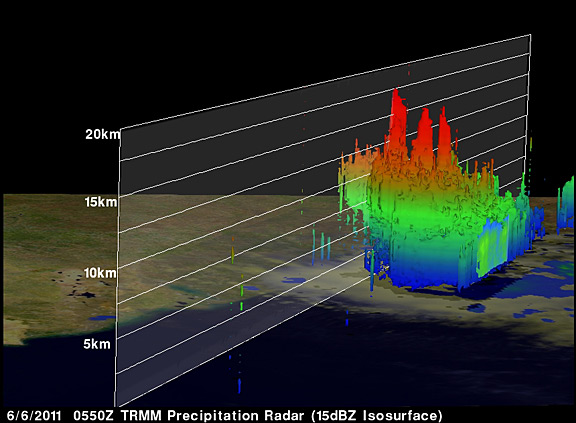This screenshot has height=423, width=576.
Task: Click the small yellow echo column near 10km line
Action: coord(233,252)
